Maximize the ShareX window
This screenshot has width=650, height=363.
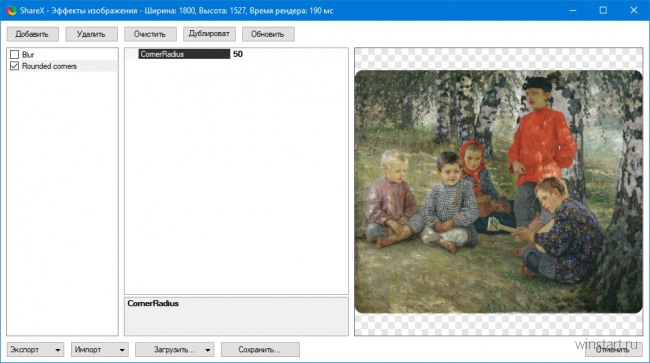pyautogui.click(x=603, y=10)
